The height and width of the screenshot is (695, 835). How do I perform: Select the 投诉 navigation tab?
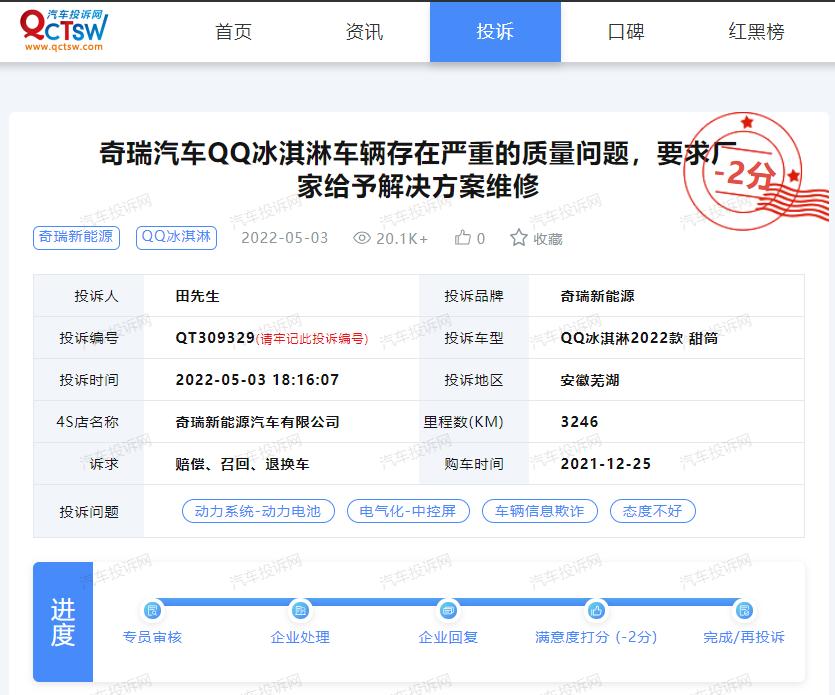(495, 31)
